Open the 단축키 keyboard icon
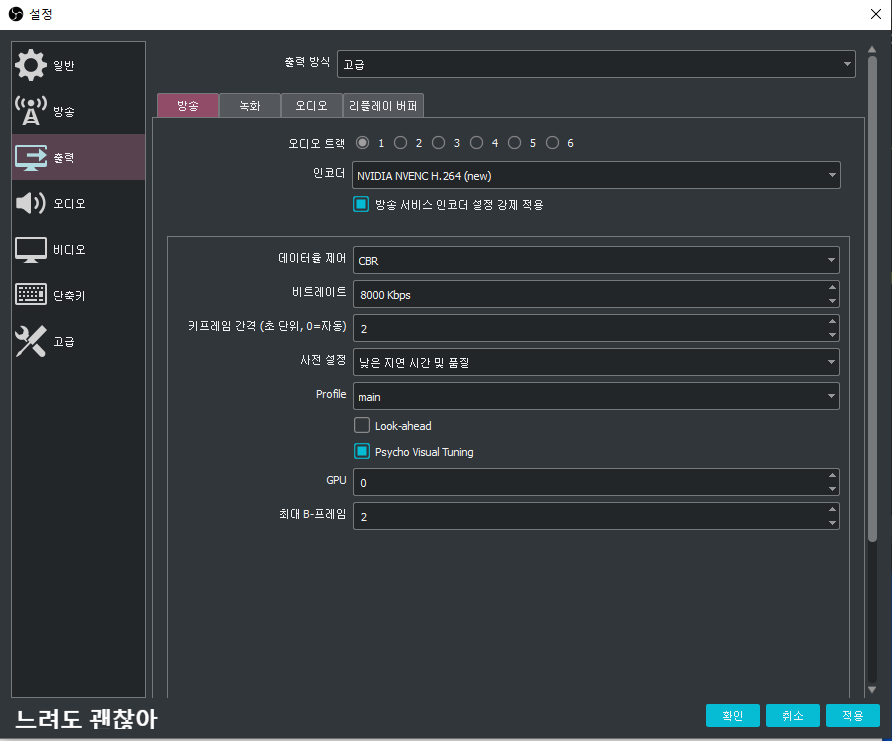The image size is (892, 741). tap(31, 295)
